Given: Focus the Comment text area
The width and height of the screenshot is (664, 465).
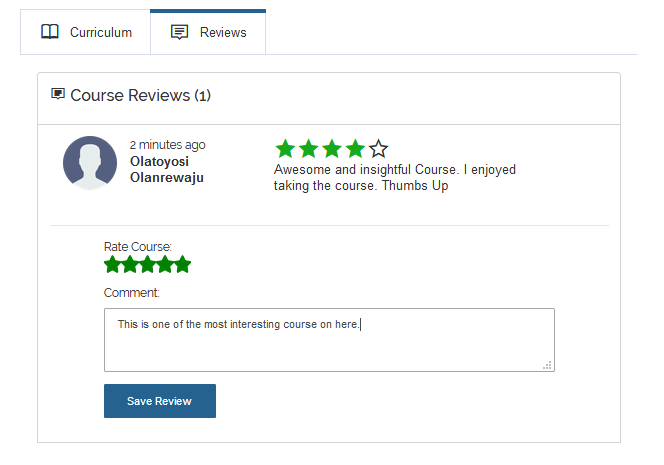Looking at the screenshot, I should [x=329, y=340].
